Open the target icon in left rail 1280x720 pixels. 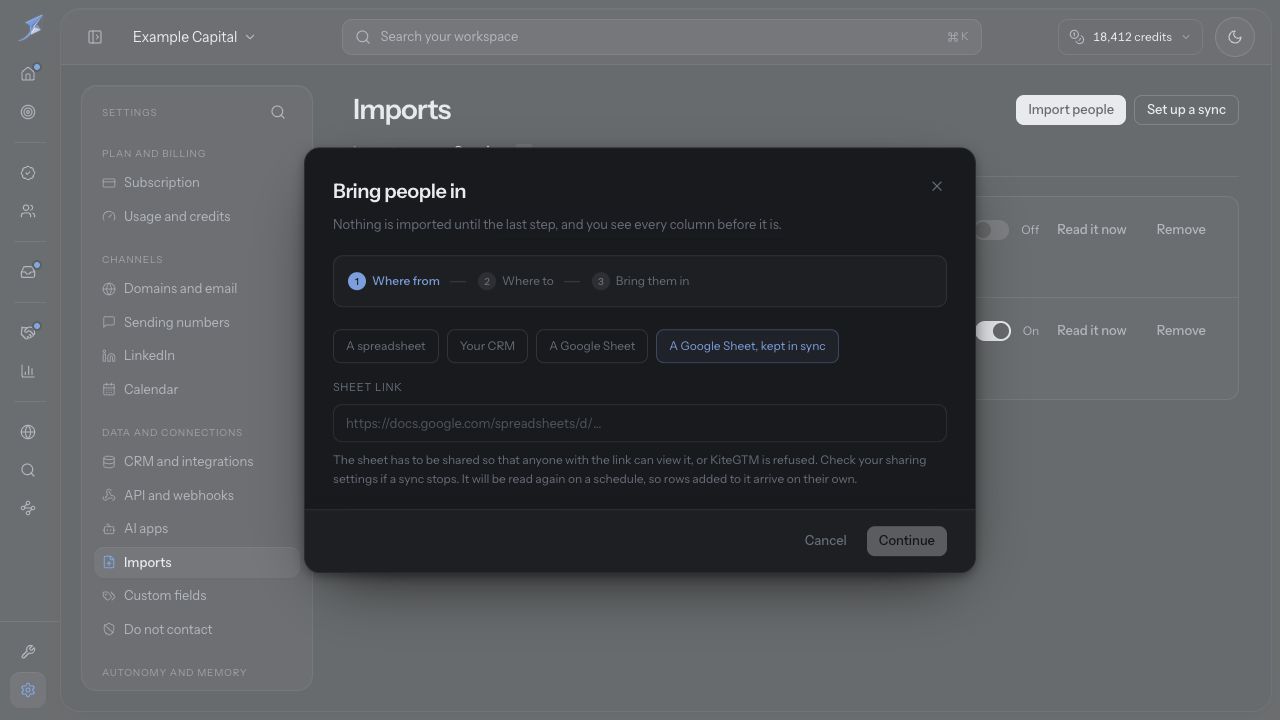28,112
